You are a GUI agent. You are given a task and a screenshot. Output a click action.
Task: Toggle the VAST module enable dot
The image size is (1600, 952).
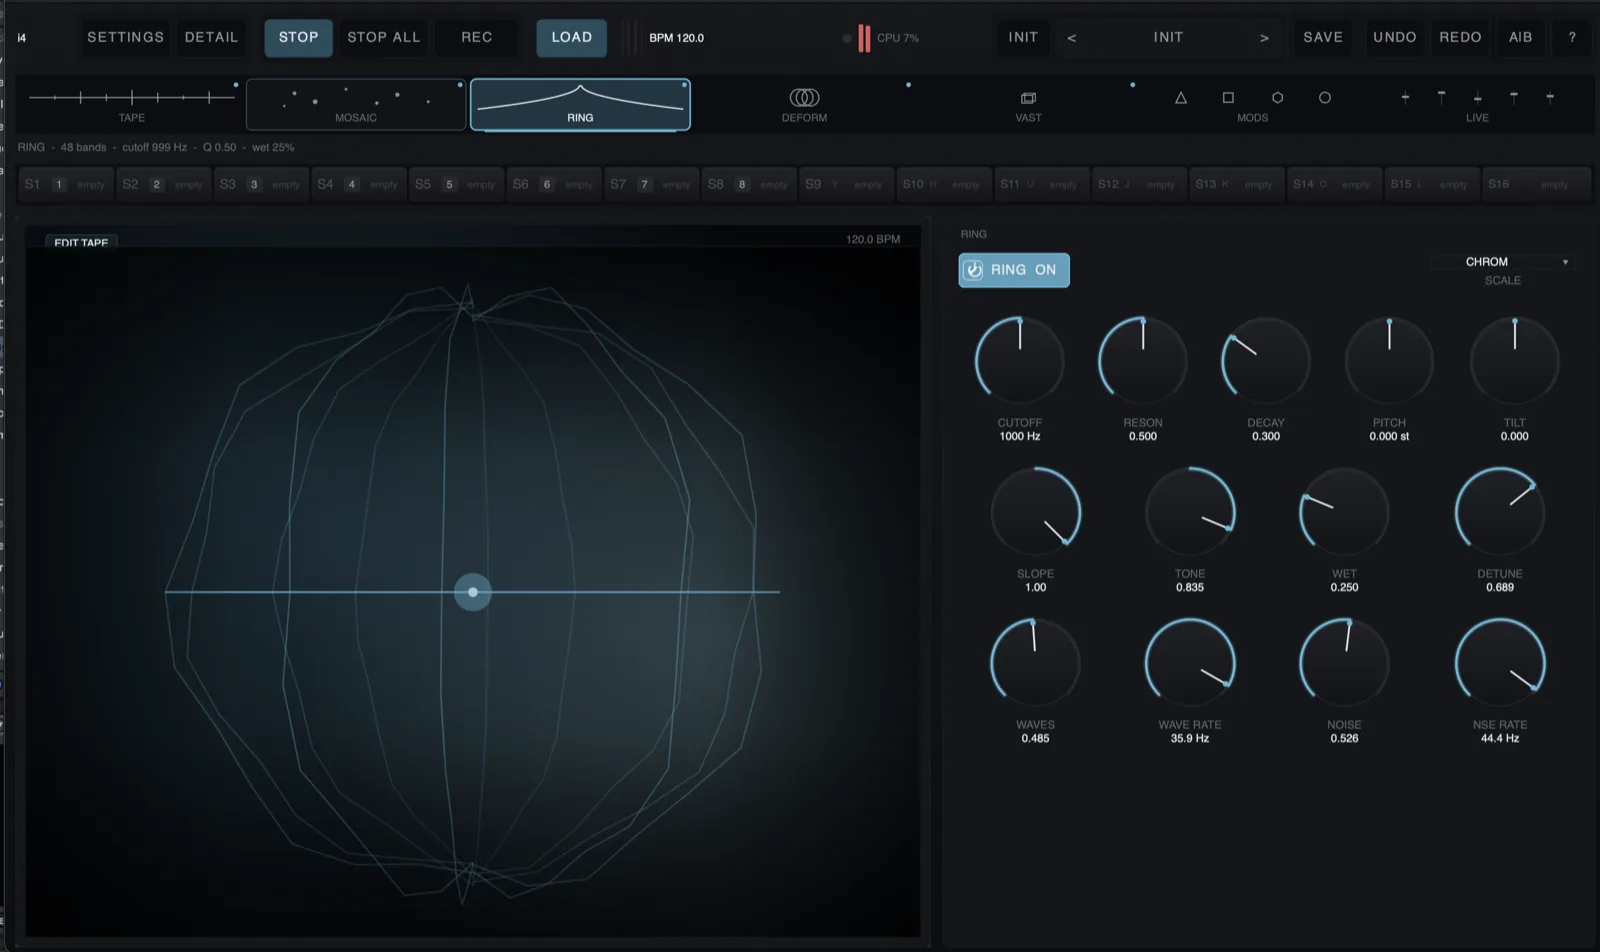click(1132, 85)
